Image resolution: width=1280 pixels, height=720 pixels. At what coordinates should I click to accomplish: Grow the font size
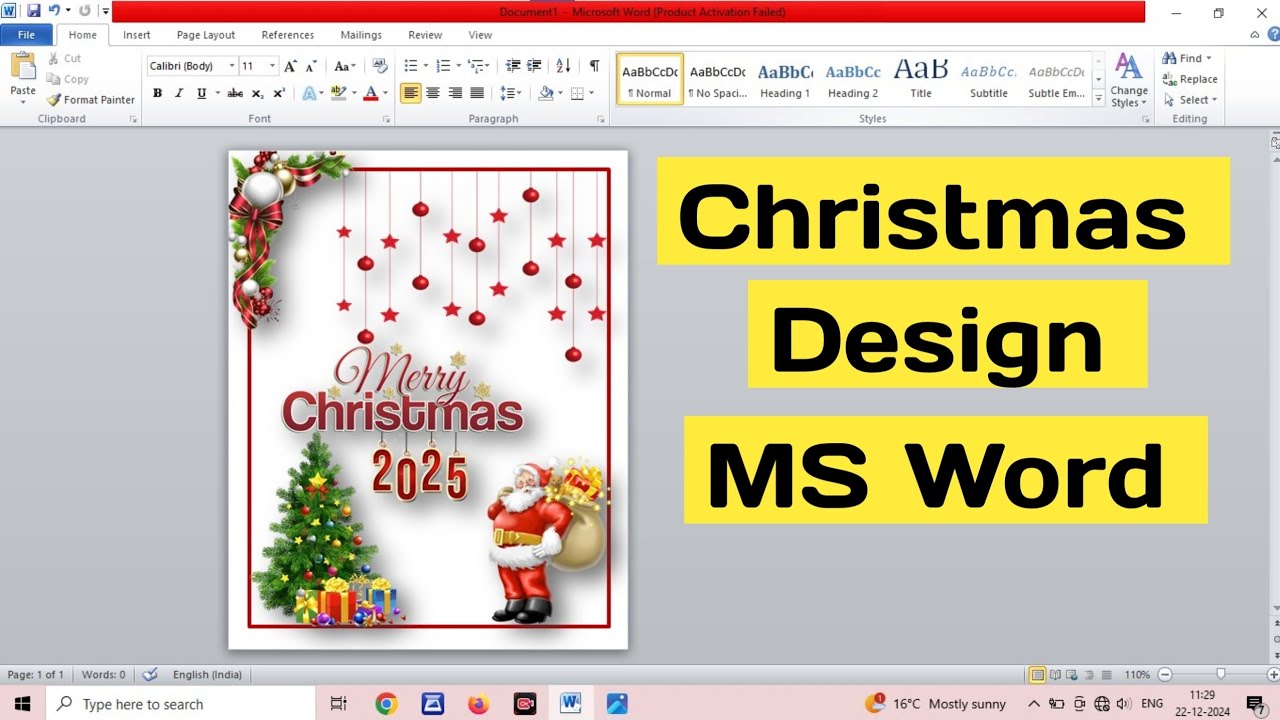290,66
